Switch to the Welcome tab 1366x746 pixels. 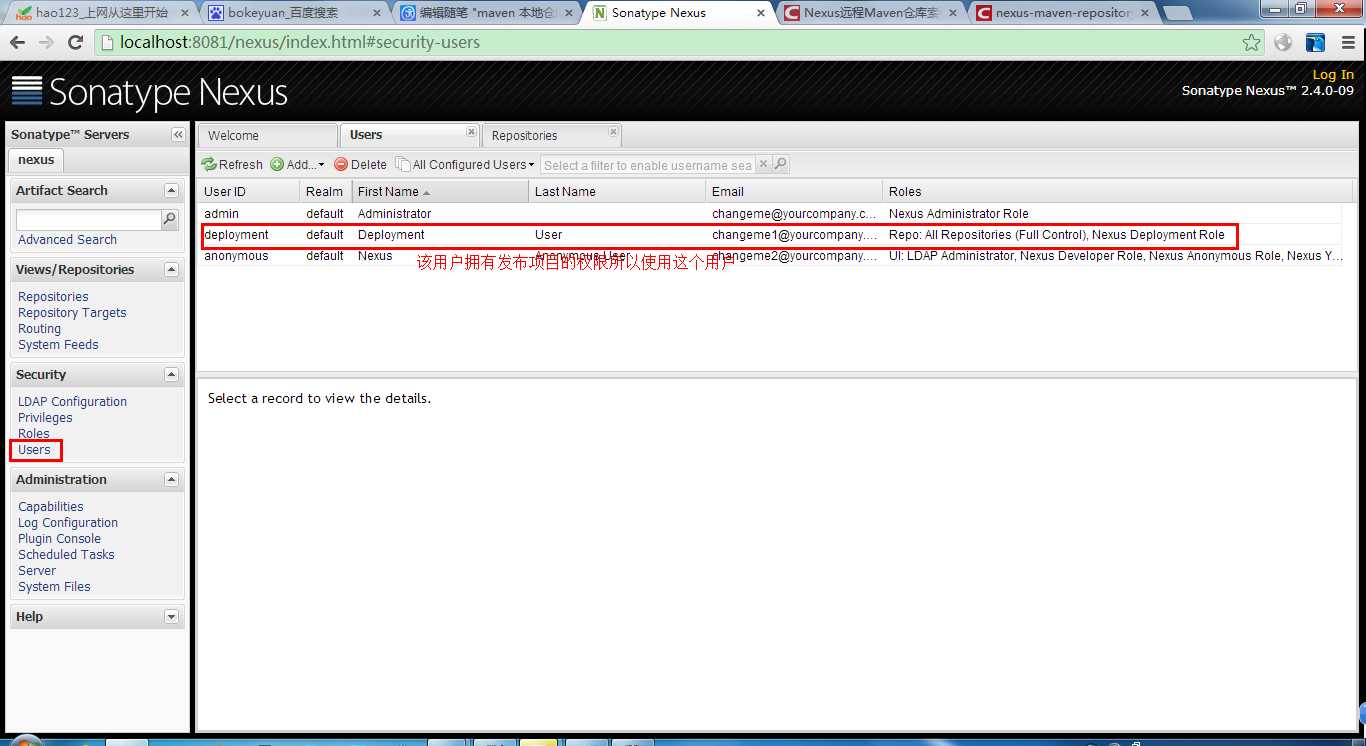coord(267,135)
